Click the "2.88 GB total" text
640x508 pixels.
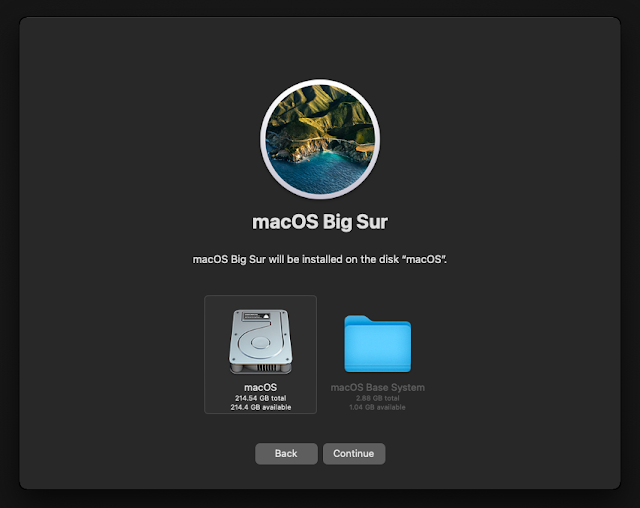coord(378,398)
